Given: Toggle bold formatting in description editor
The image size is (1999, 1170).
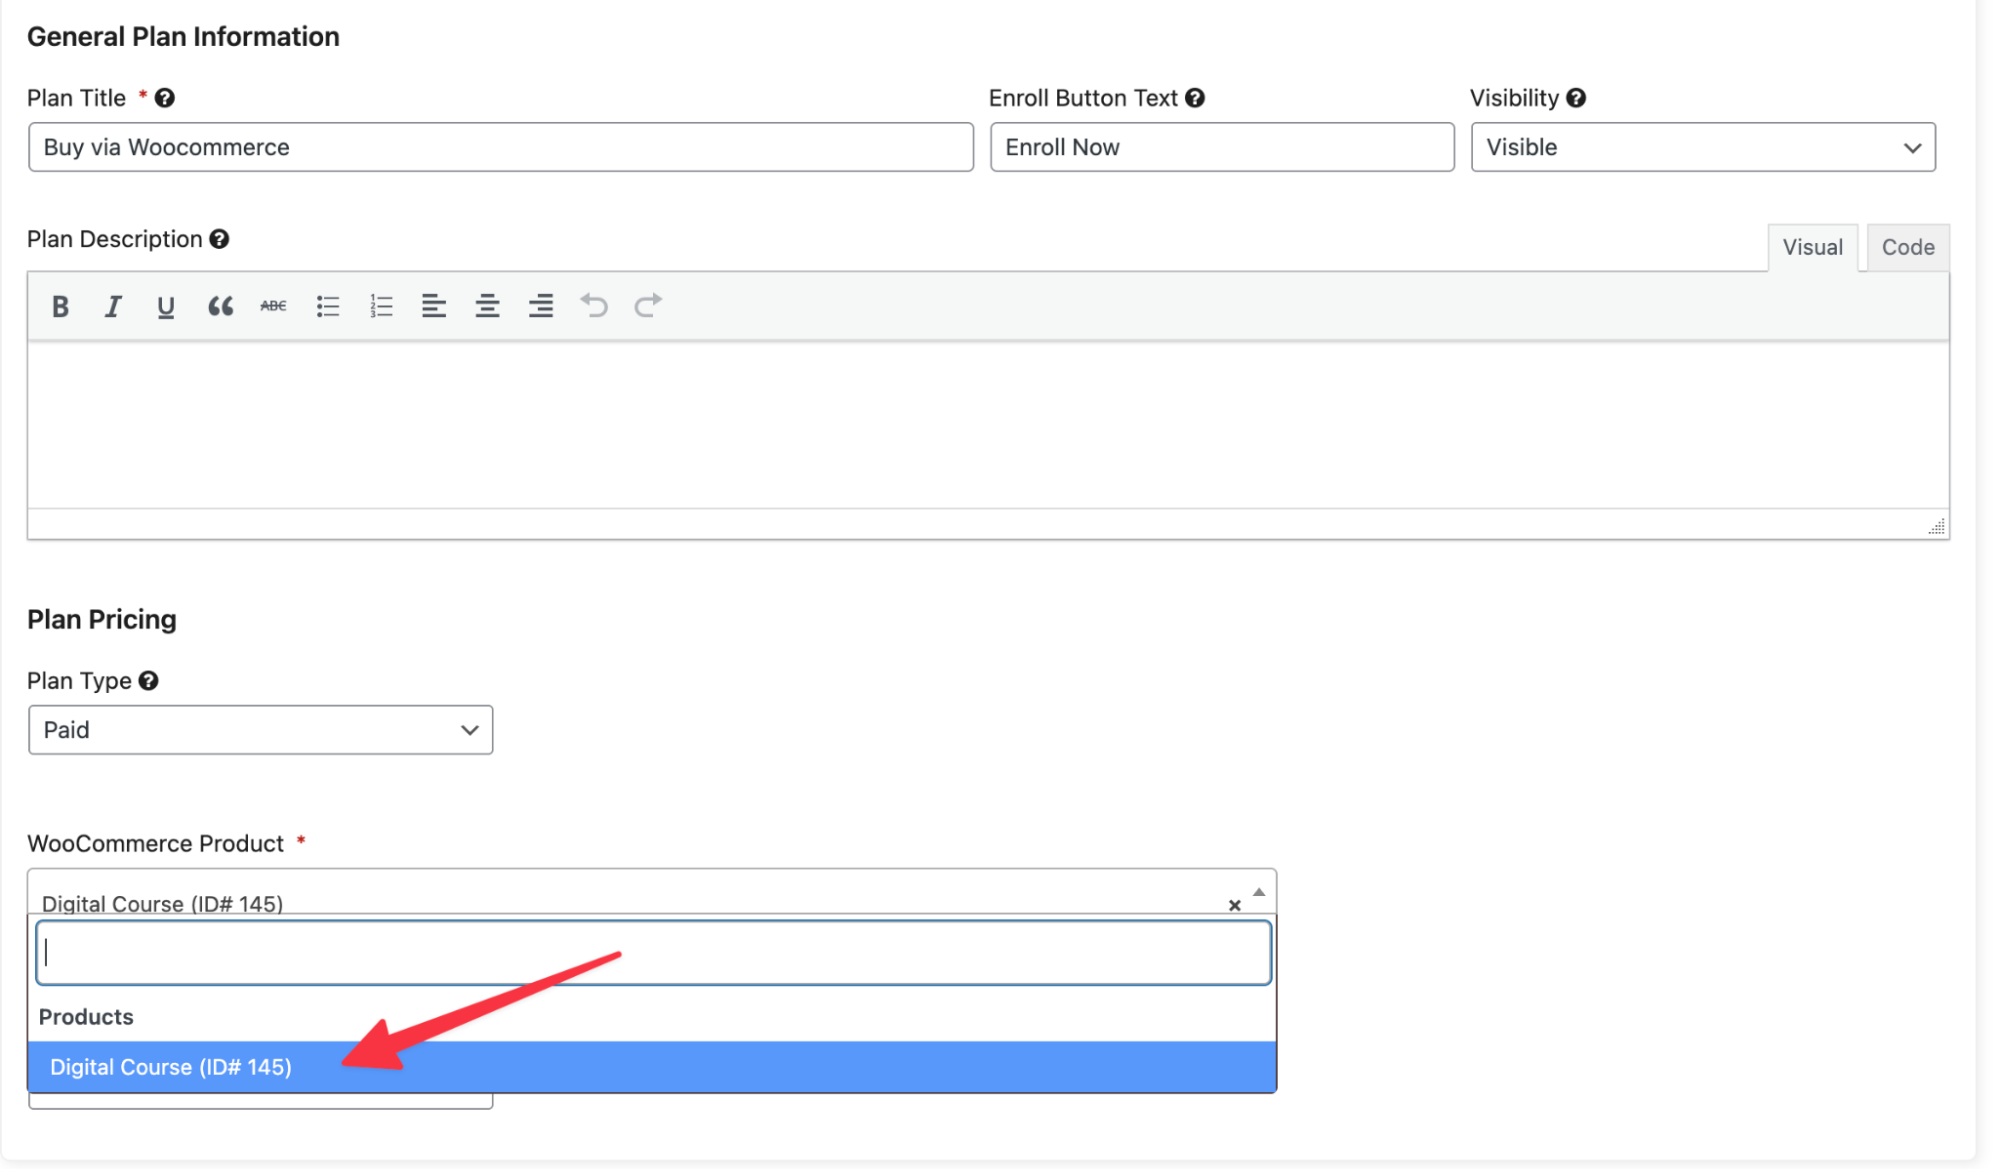Looking at the screenshot, I should (60, 306).
